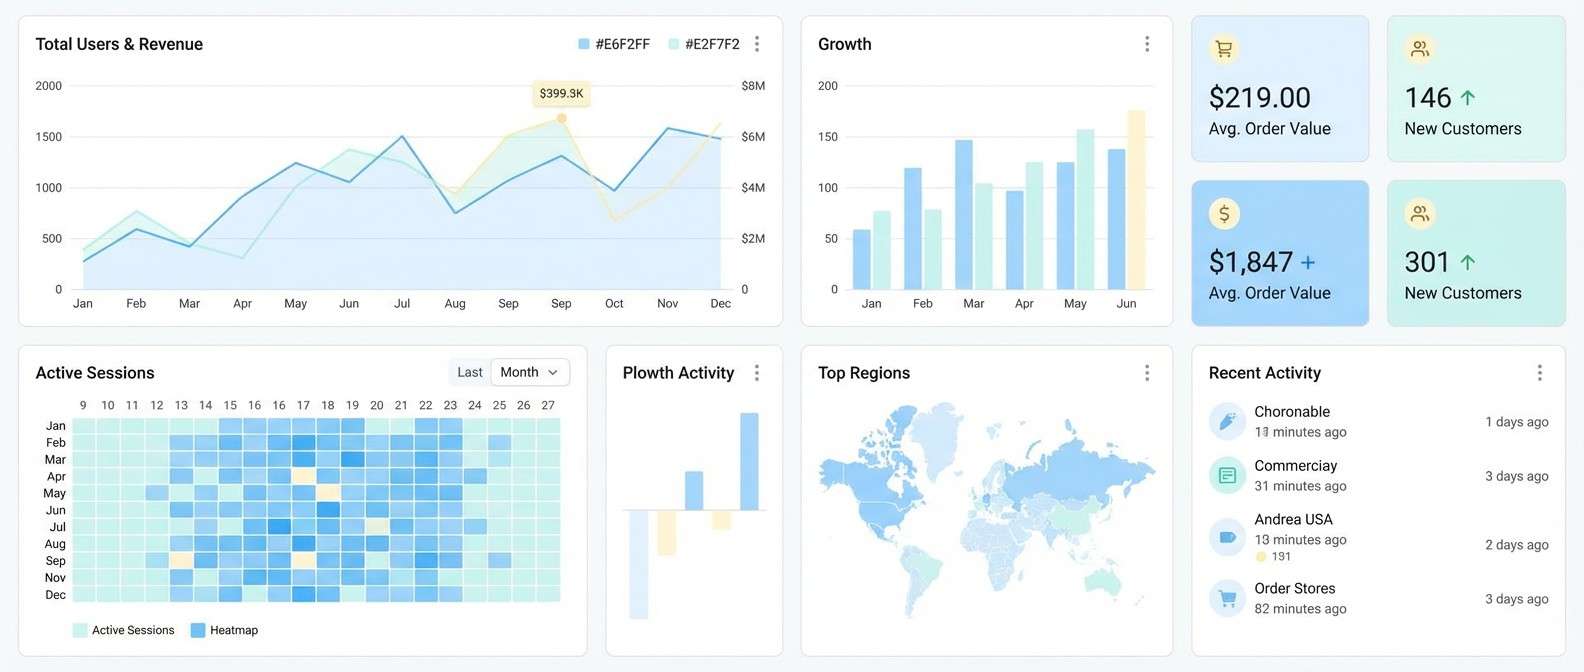
Task: Click the pen icon beside Choronable activity
Action: [x=1227, y=421]
